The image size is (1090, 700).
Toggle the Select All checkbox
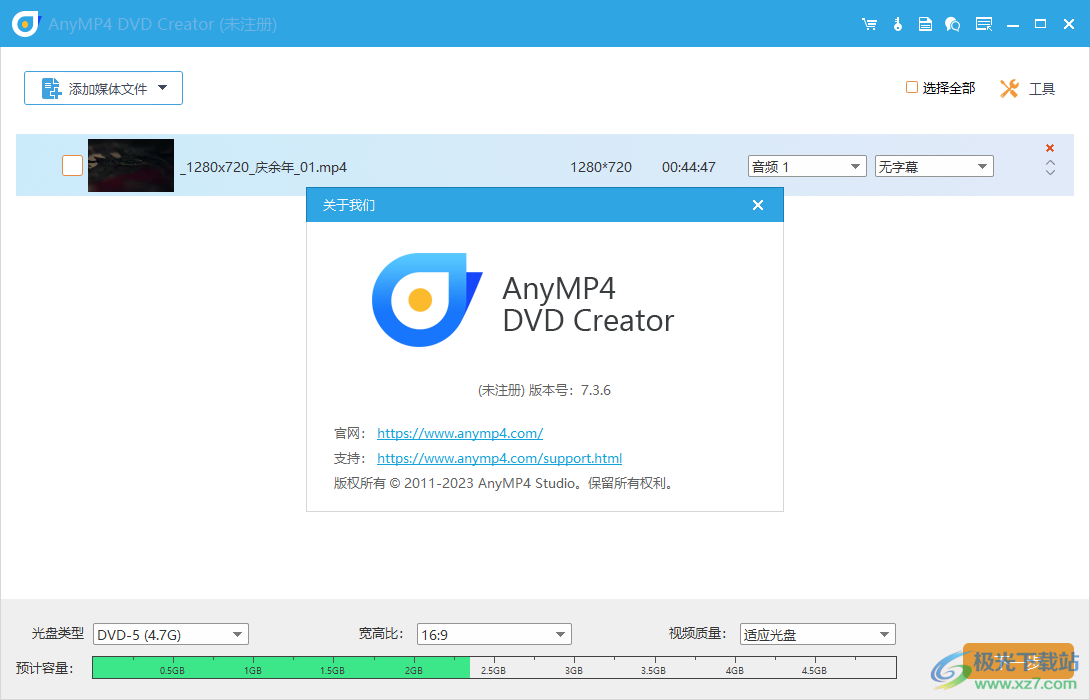click(911, 87)
